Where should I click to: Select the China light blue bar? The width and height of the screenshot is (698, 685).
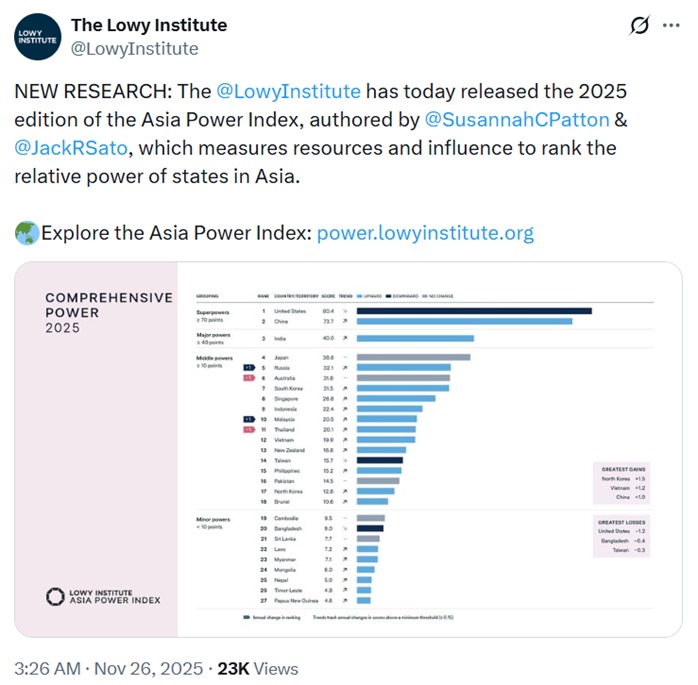[x=464, y=322]
